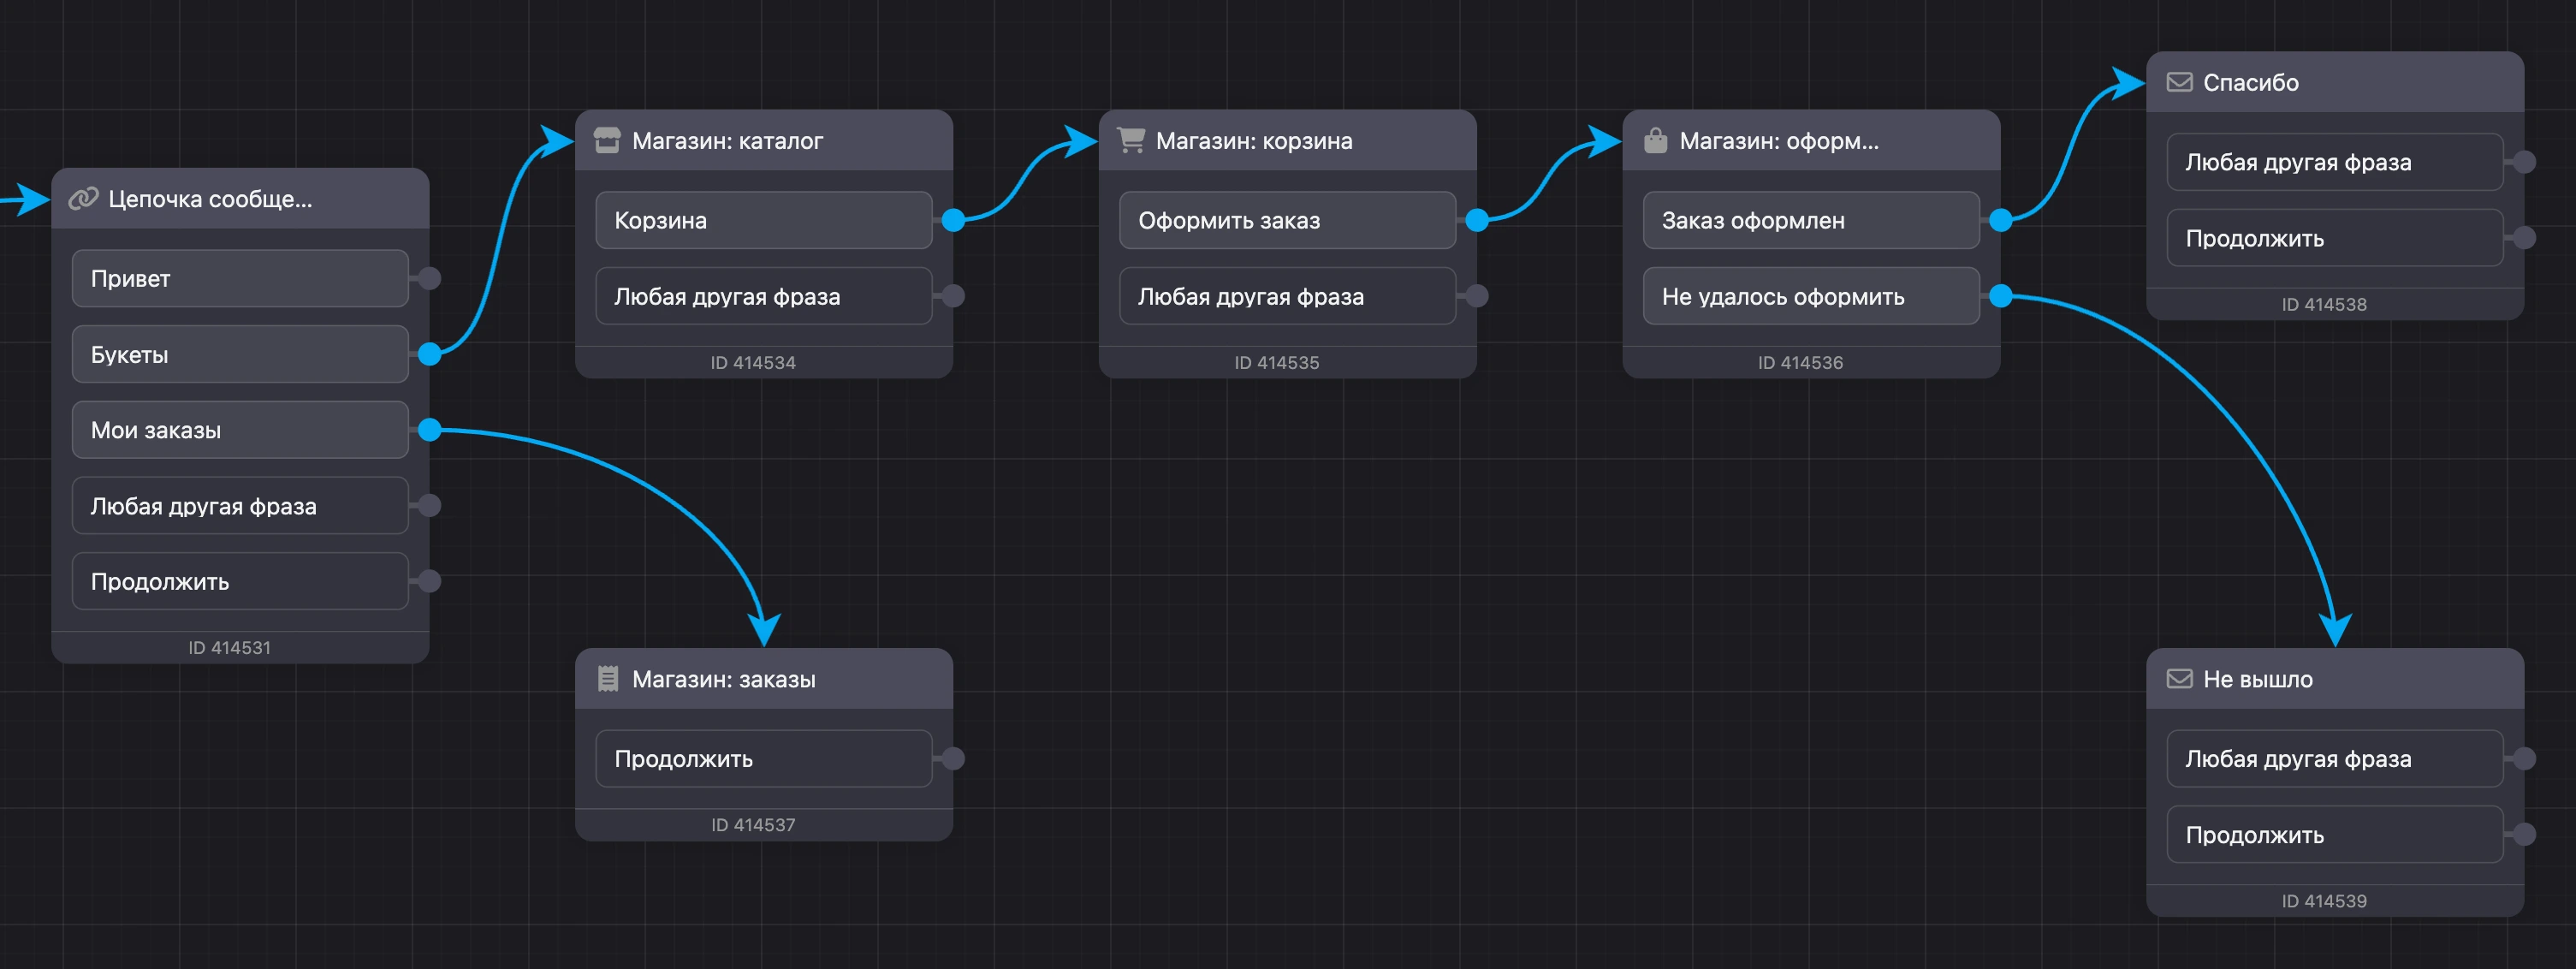Click the envelope icon on Спасибо node
The height and width of the screenshot is (969, 2576).
(x=2179, y=82)
